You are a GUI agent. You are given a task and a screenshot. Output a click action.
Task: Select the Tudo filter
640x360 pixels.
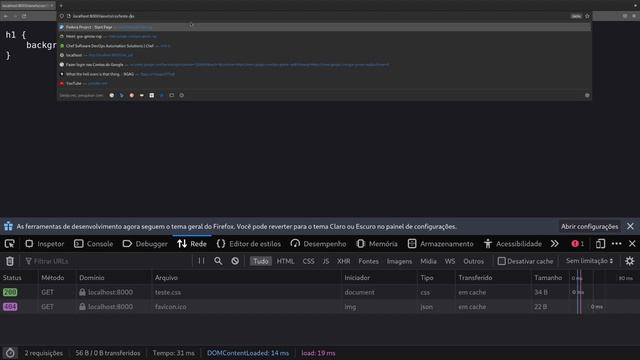click(261, 261)
